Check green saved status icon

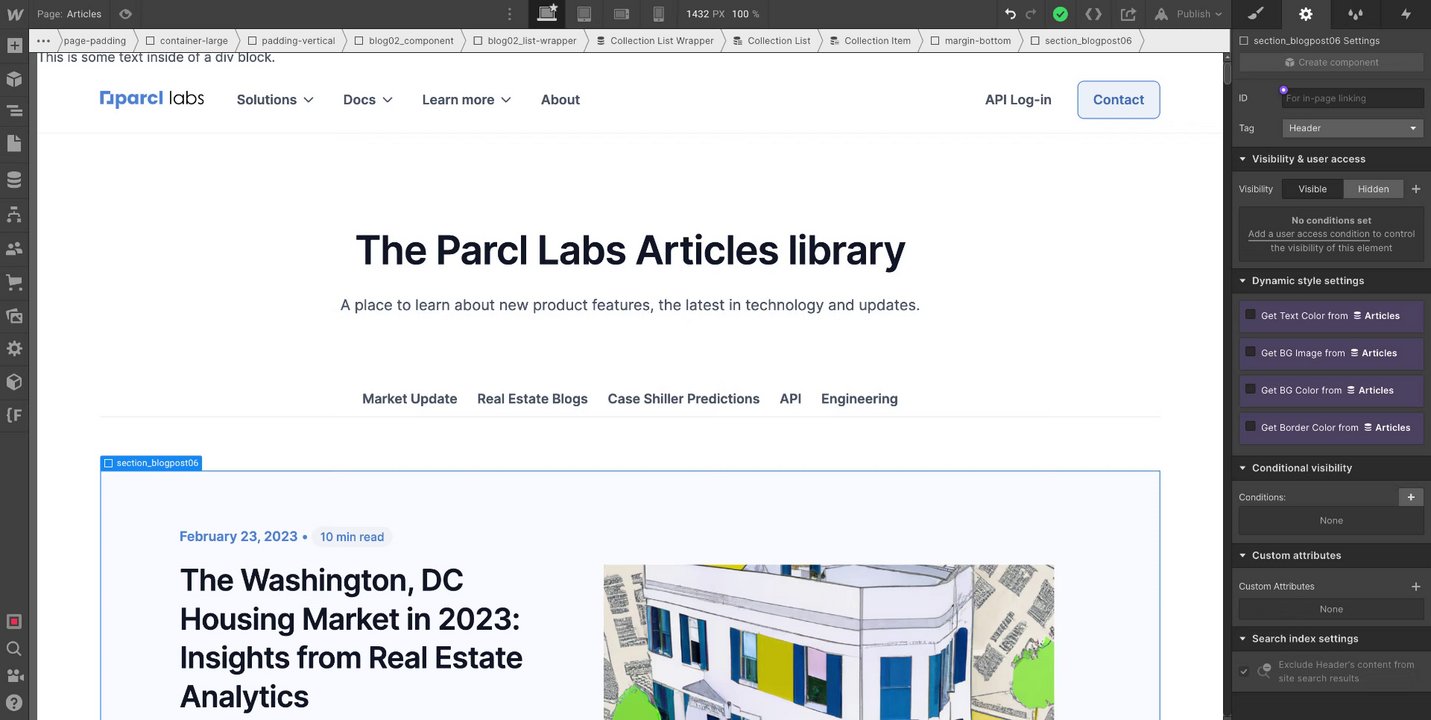point(1060,14)
